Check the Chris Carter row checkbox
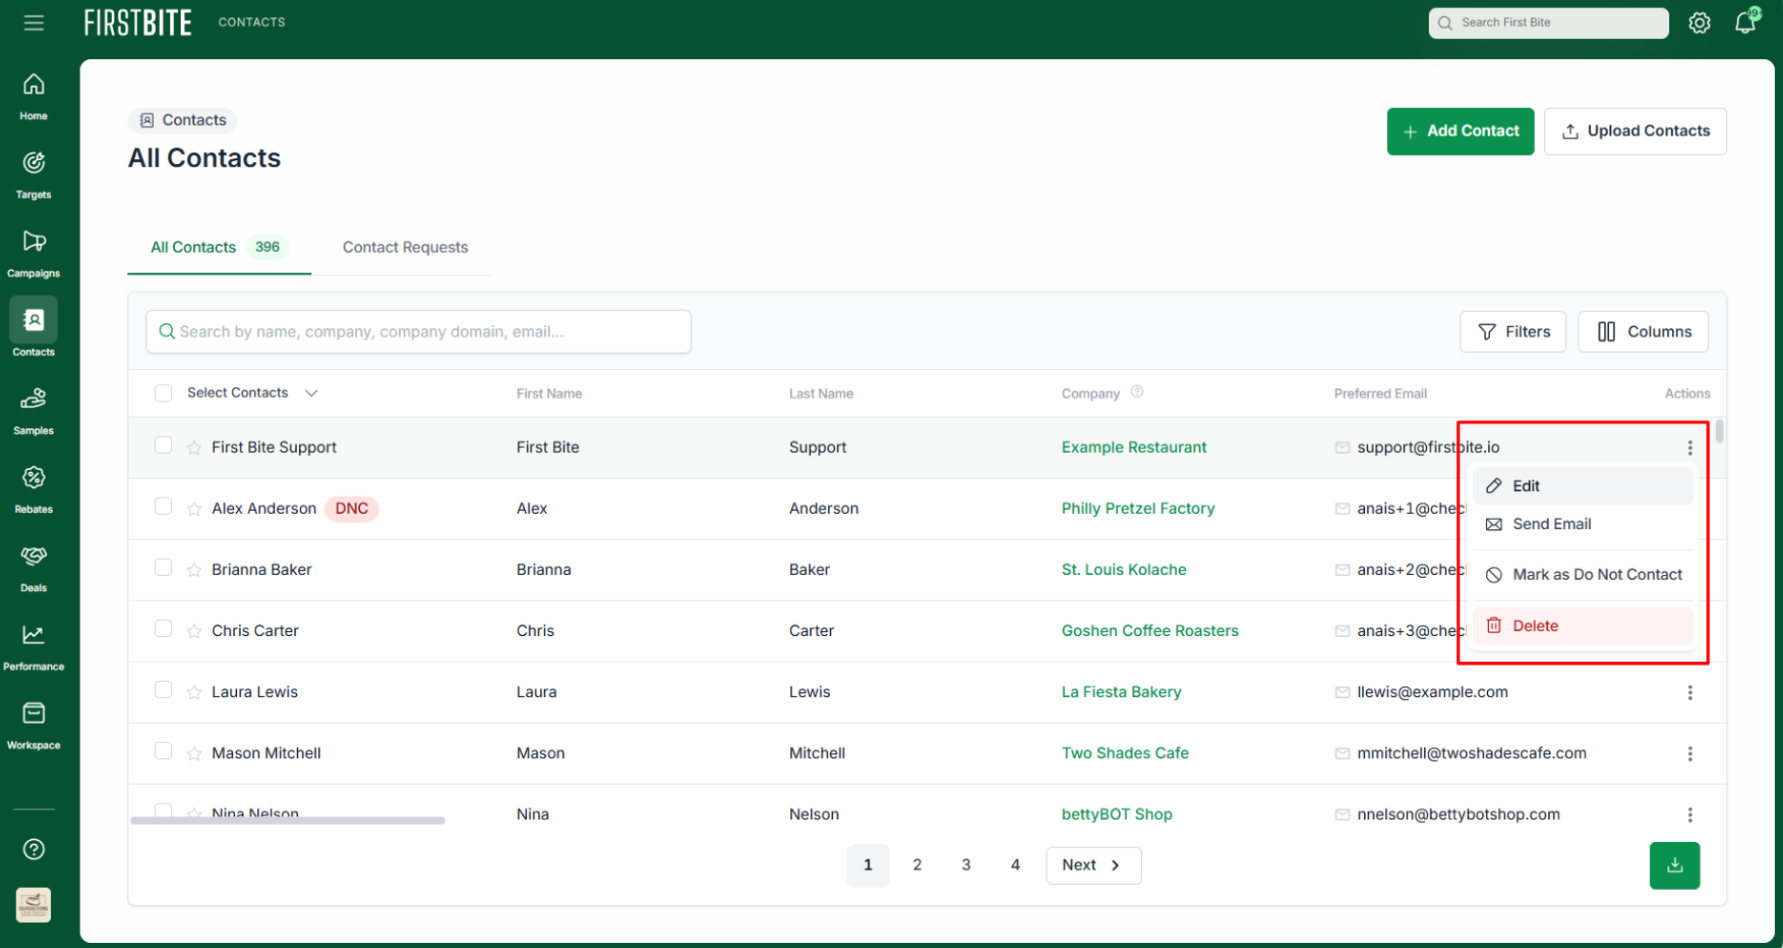The width and height of the screenshot is (1783, 948). [x=163, y=628]
